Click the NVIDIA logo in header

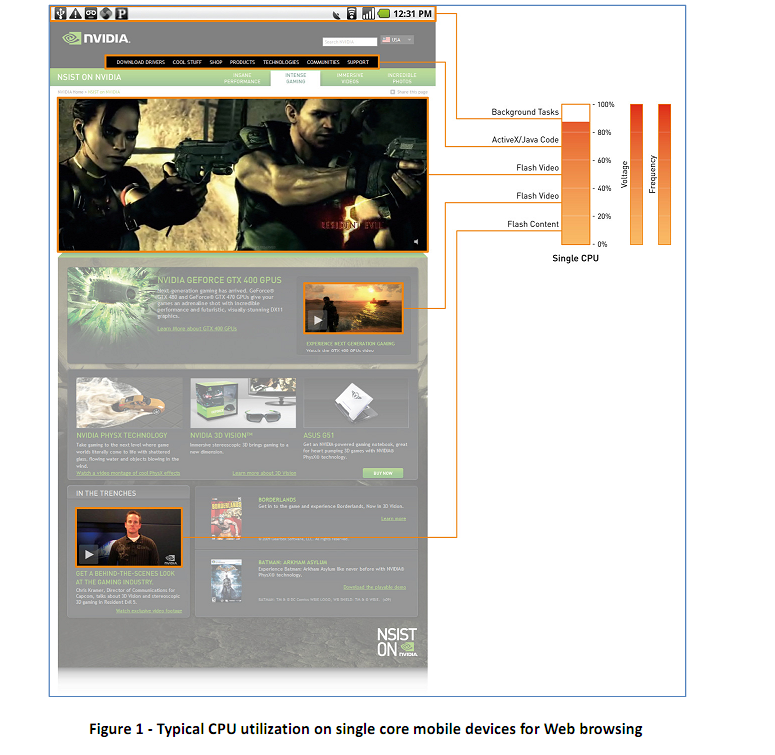pos(97,38)
